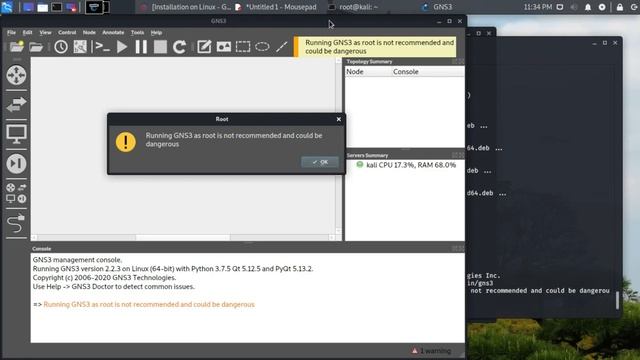Viewport: 640px width, 360px height.
Task: Toggle show/hide interface labels icon
Action: 80,47
